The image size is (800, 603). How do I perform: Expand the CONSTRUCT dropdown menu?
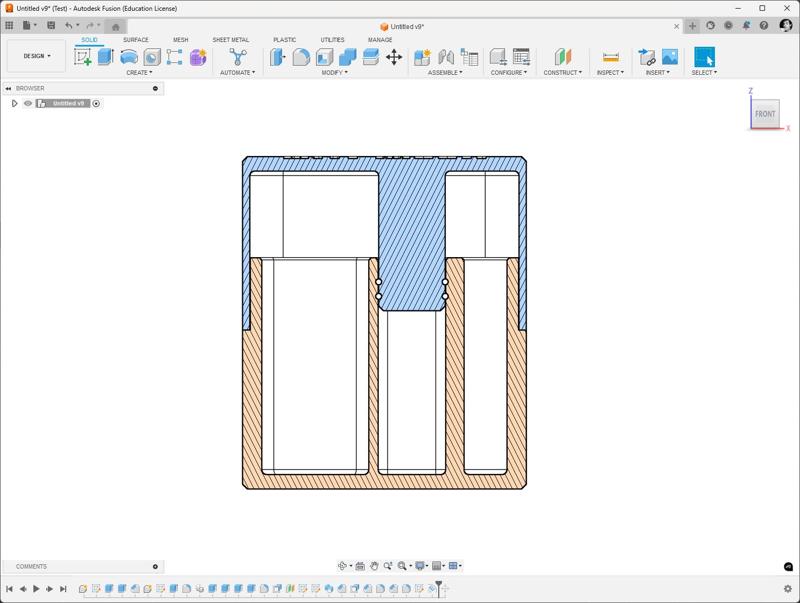point(563,73)
